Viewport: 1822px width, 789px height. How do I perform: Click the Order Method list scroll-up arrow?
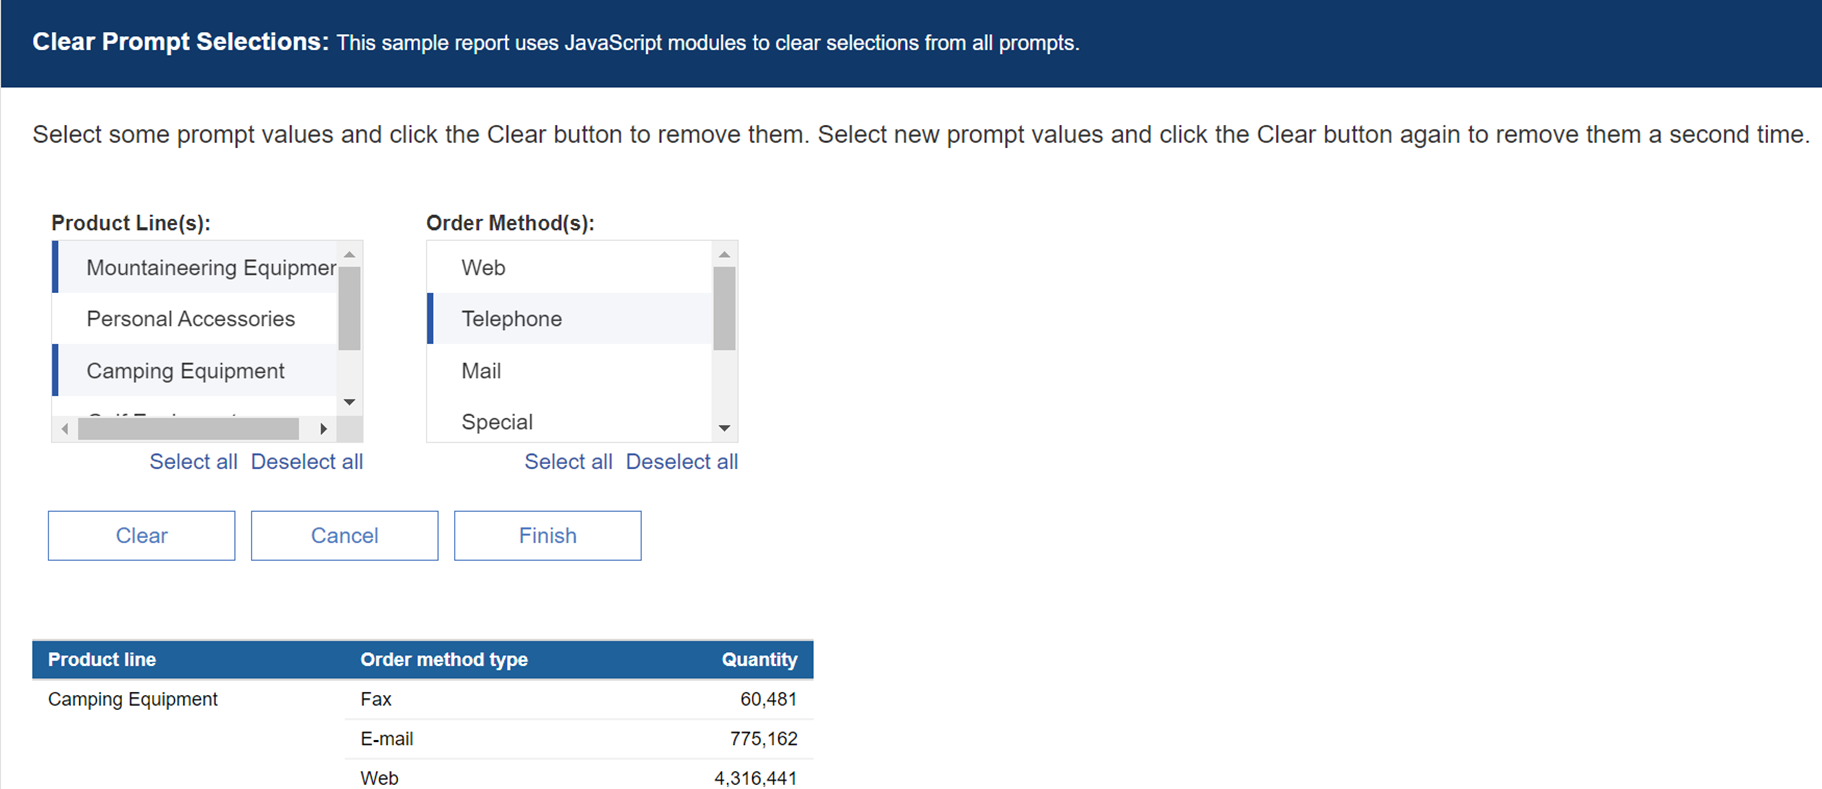[724, 254]
